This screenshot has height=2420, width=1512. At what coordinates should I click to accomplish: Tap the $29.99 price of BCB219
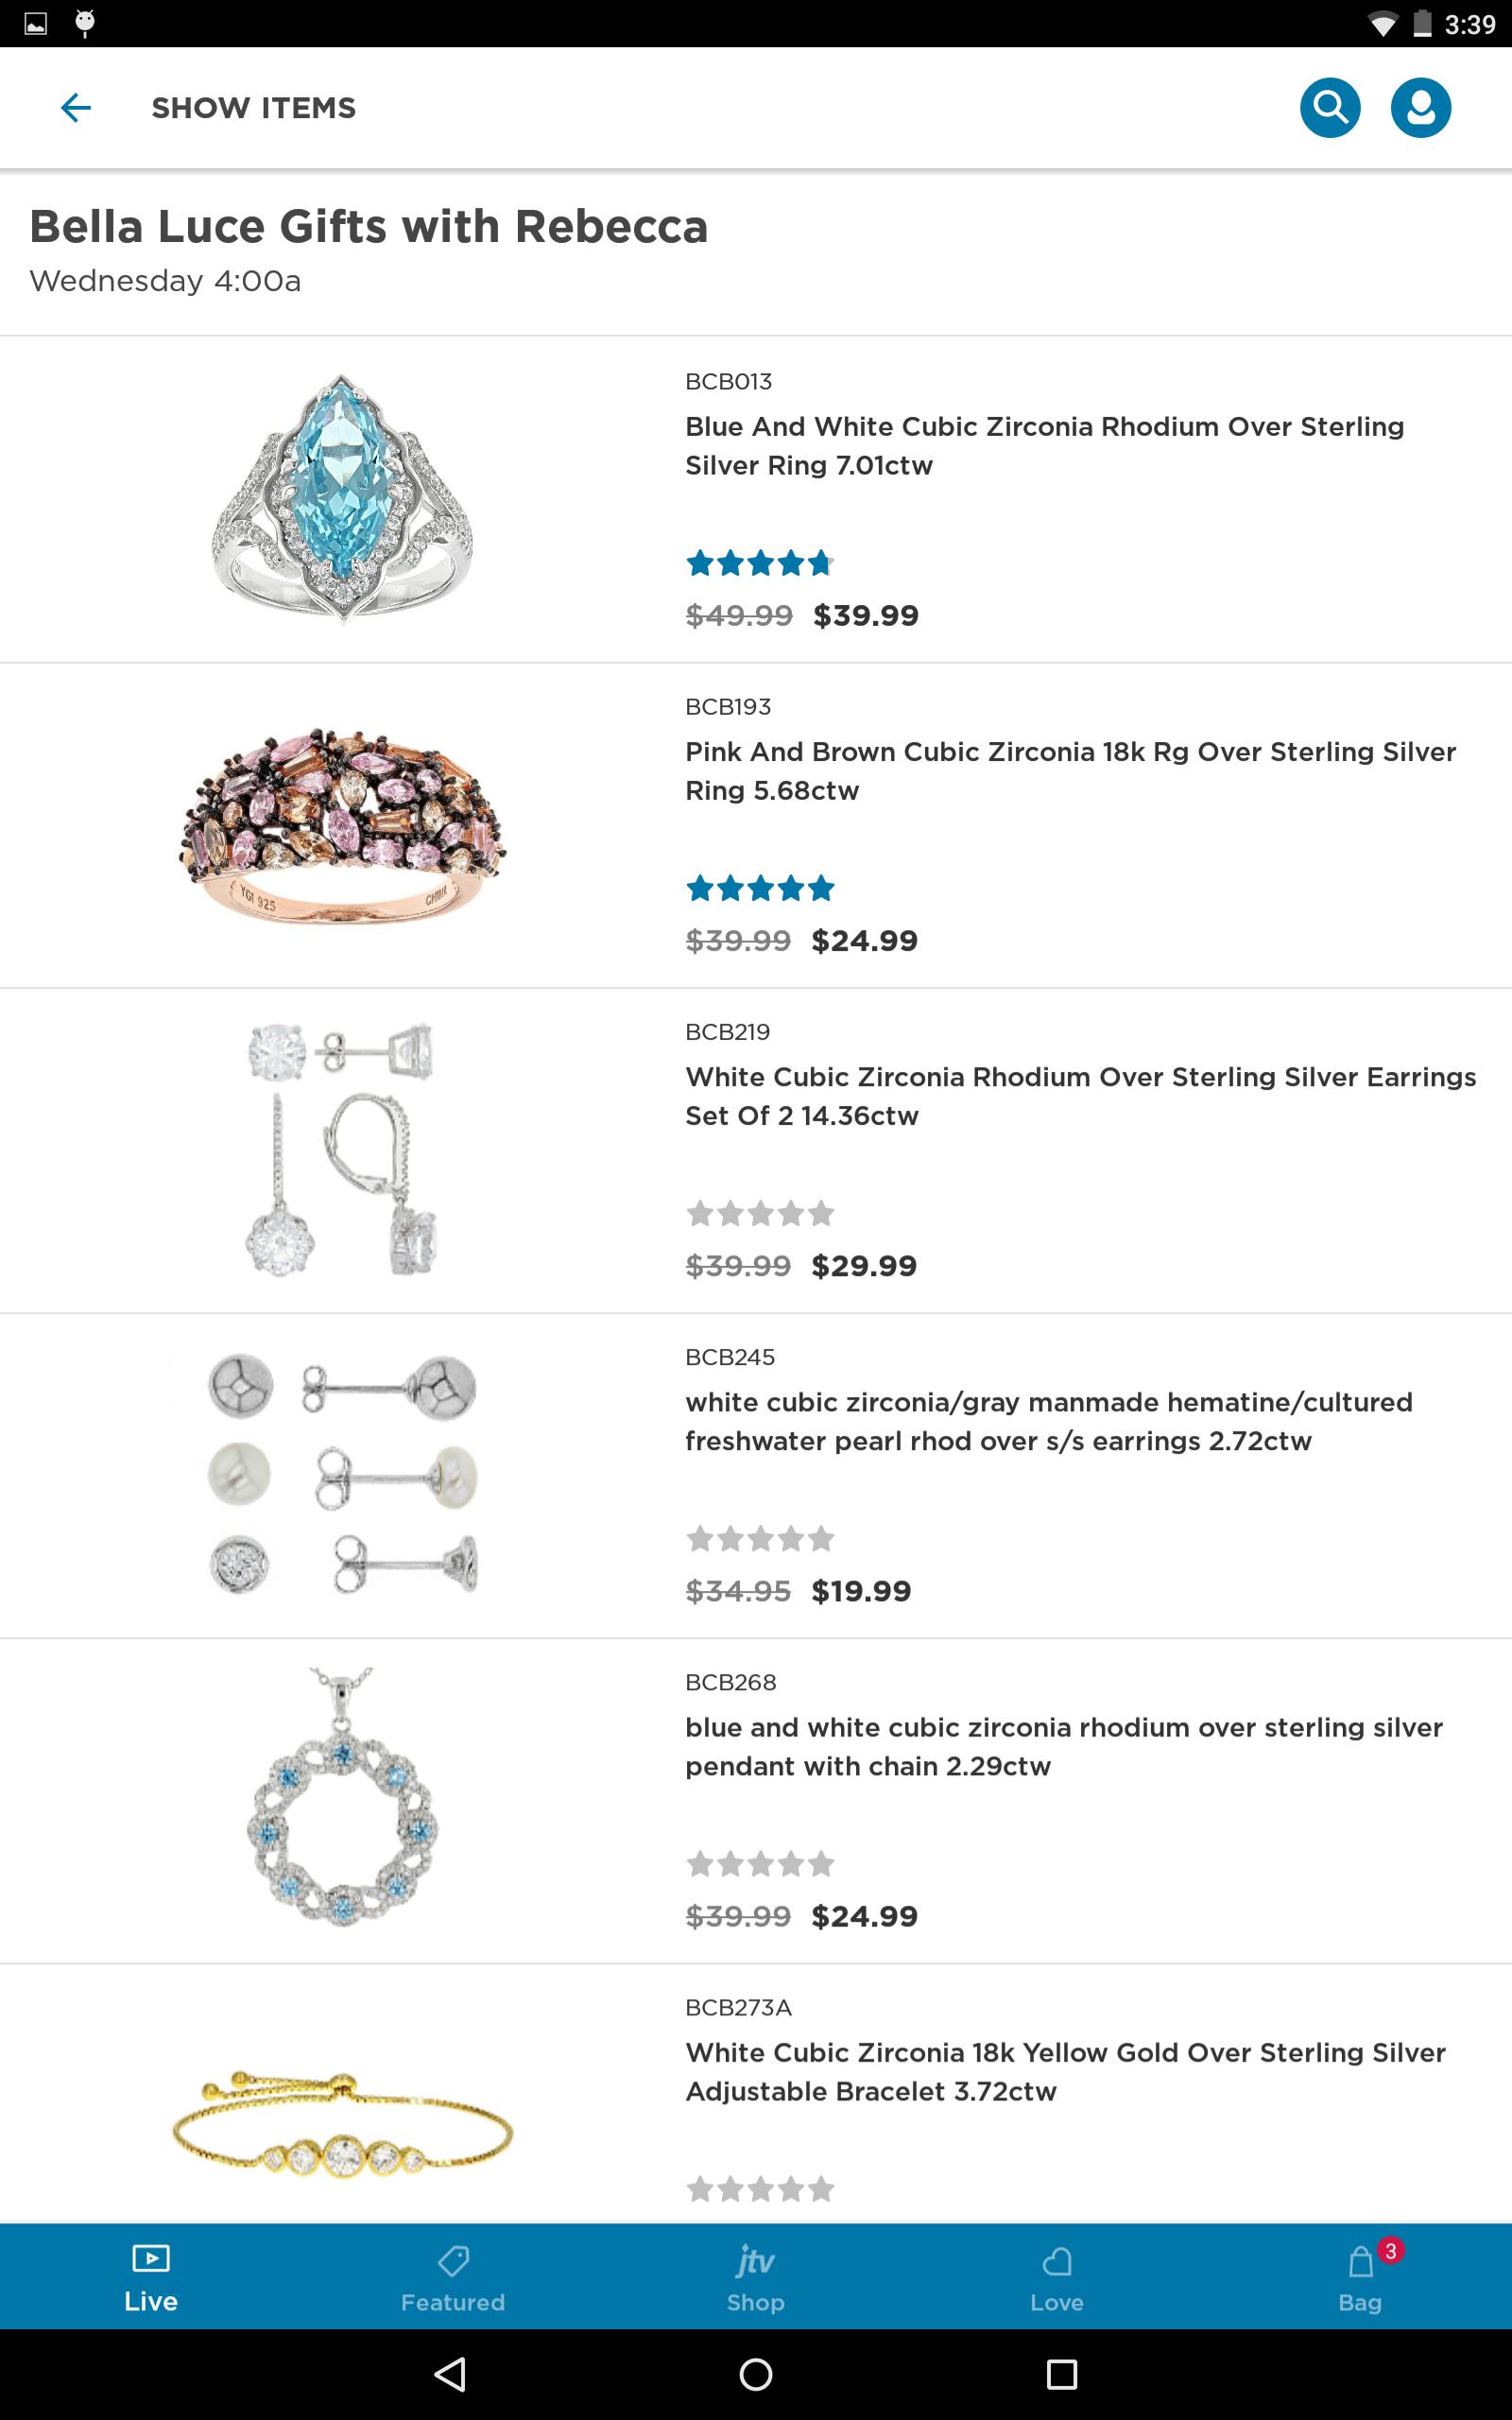point(864,1266)
